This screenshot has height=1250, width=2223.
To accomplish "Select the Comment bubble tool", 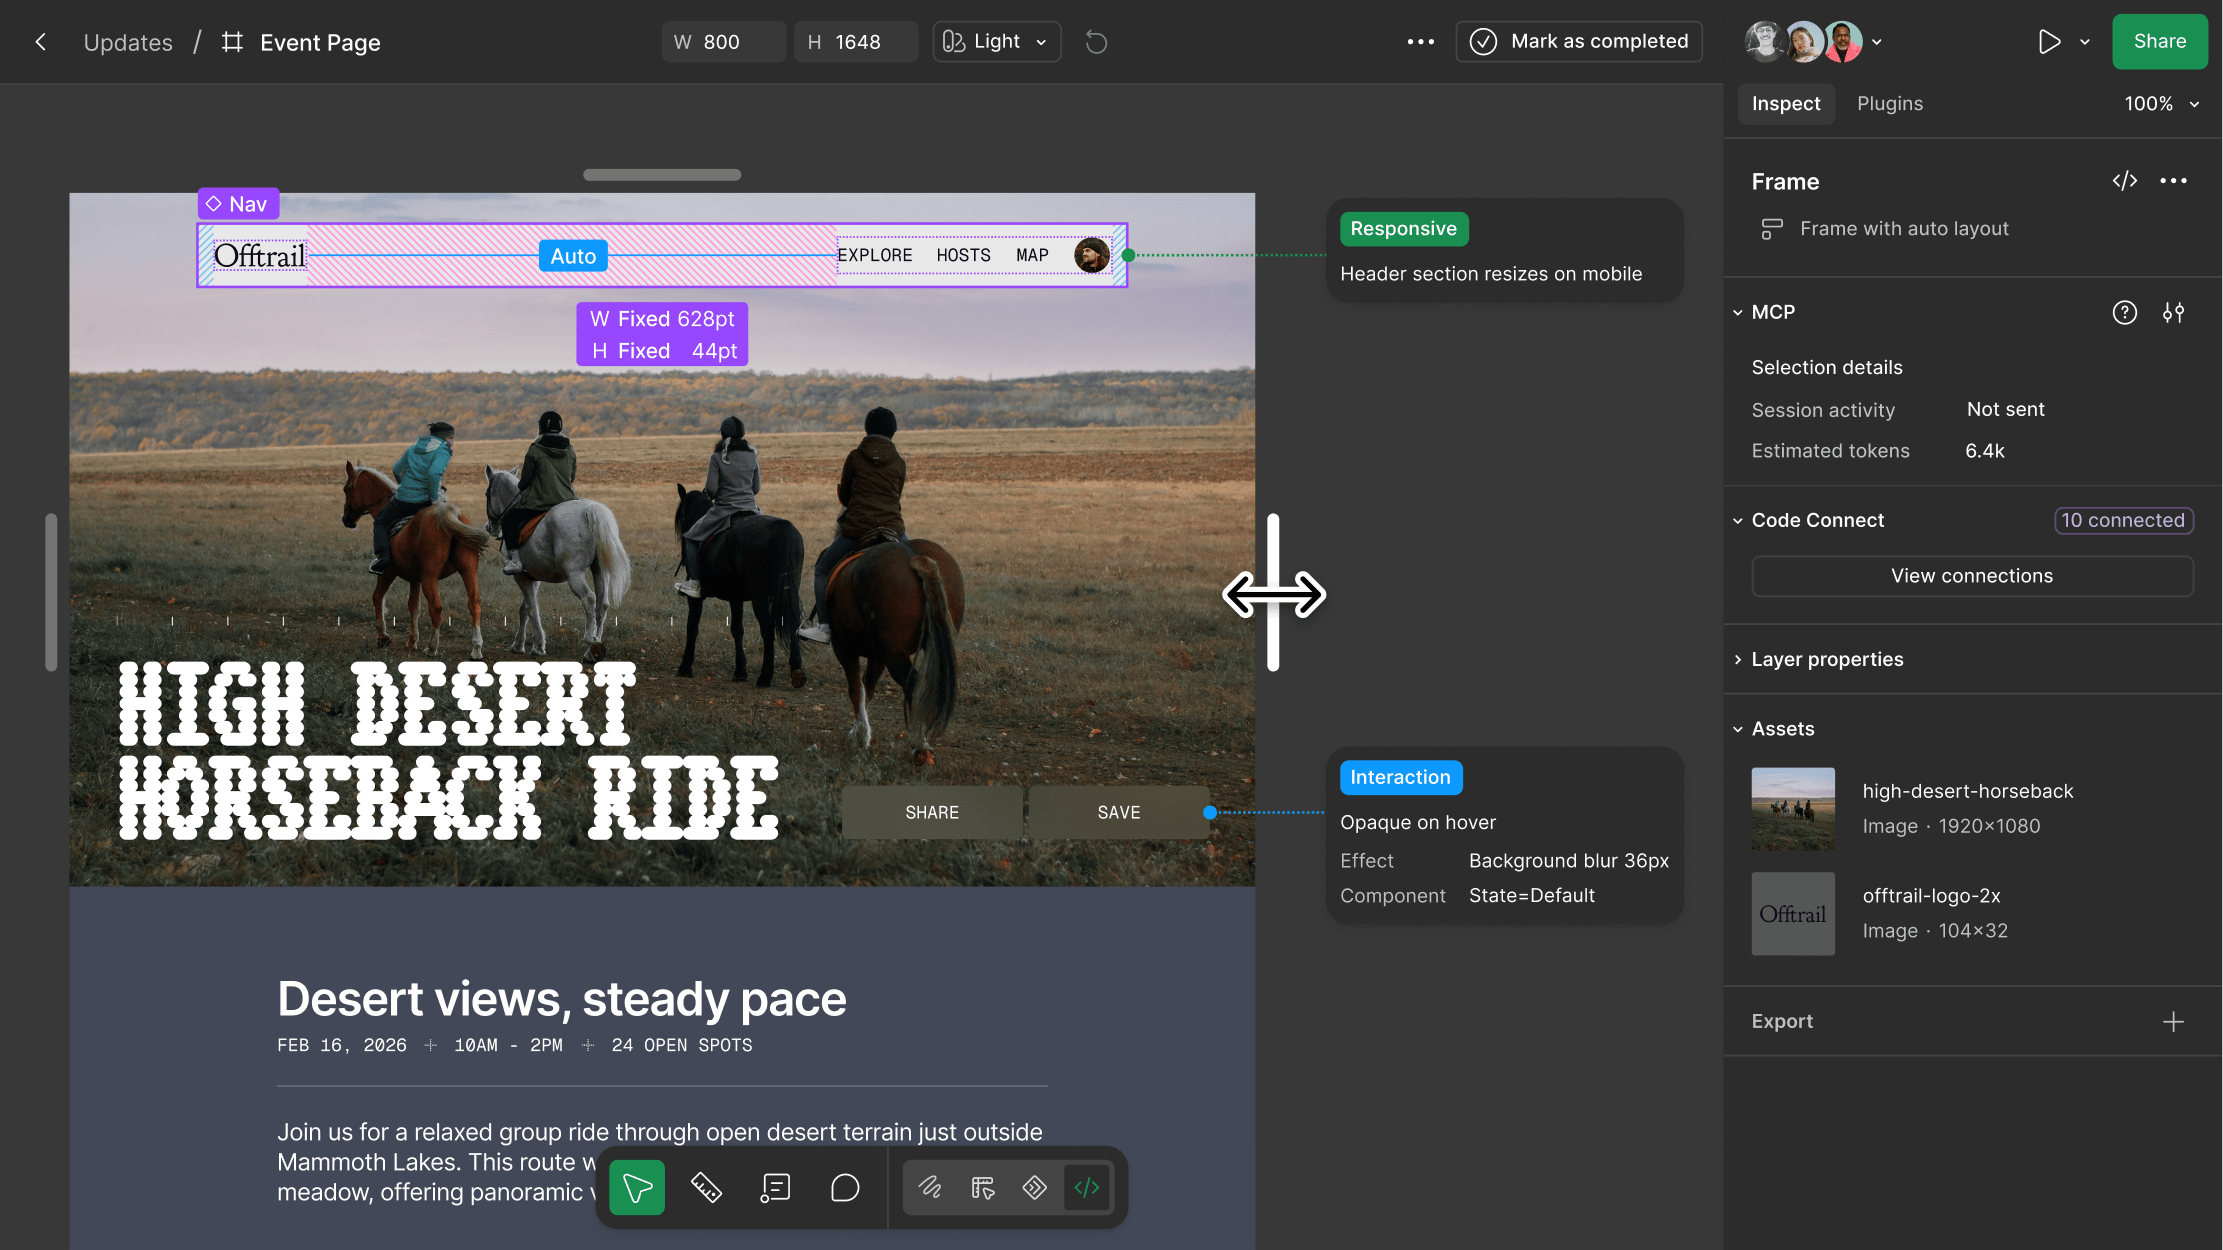I will point(845,1188).
